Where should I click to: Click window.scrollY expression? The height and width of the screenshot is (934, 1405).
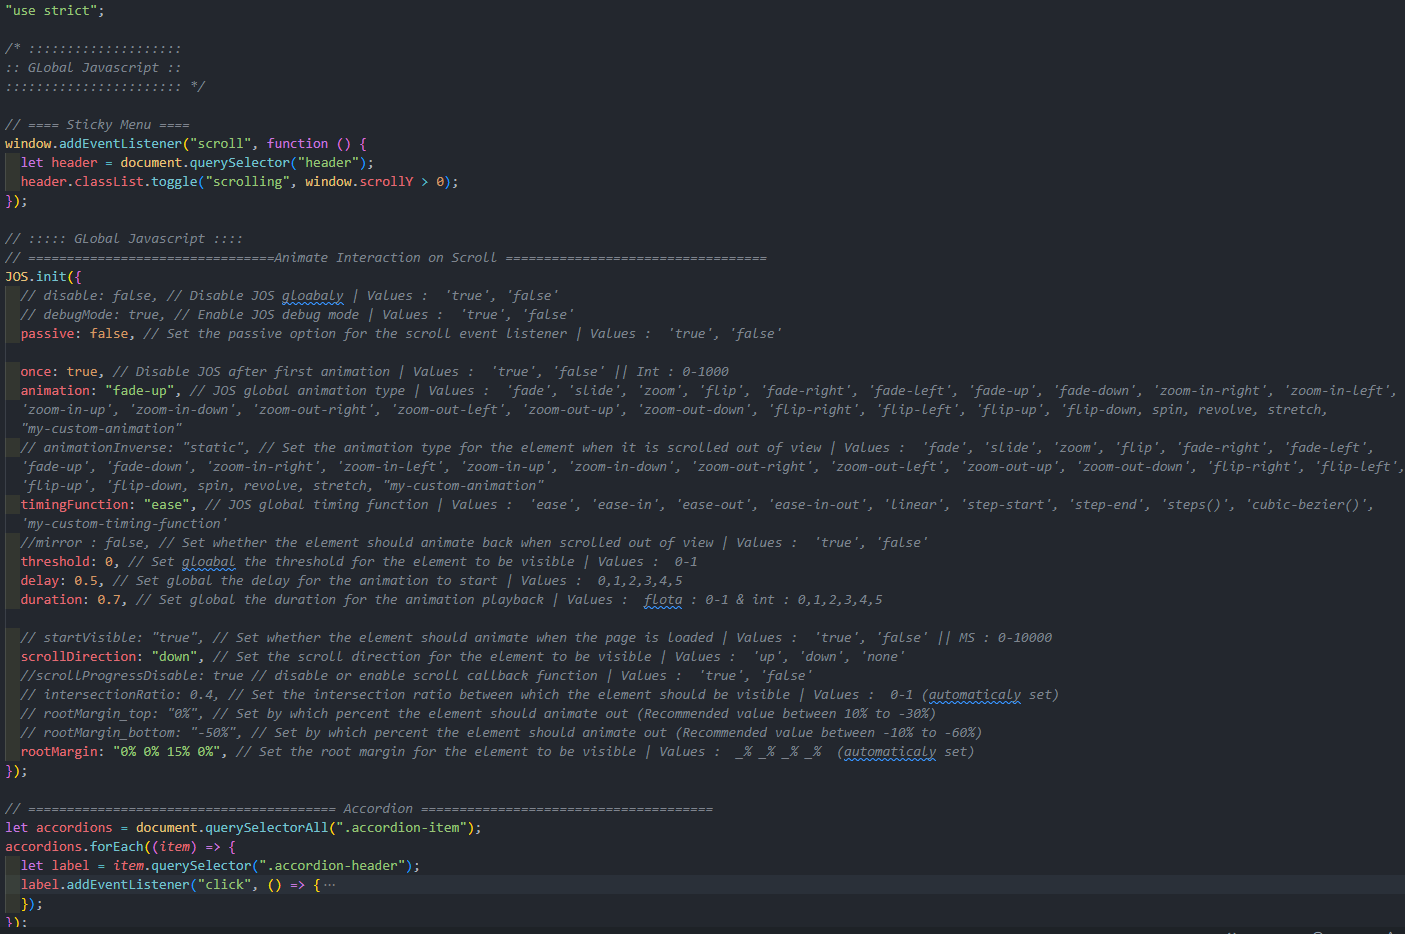coord(359,182)
